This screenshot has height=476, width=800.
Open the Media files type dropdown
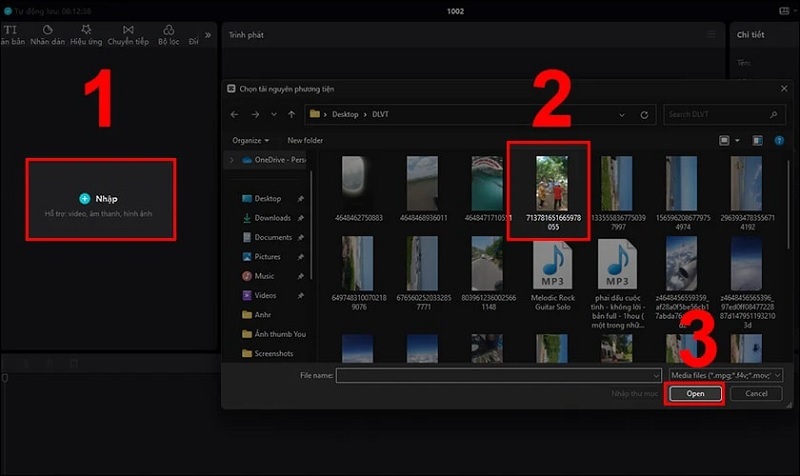[x=726, y=375]
